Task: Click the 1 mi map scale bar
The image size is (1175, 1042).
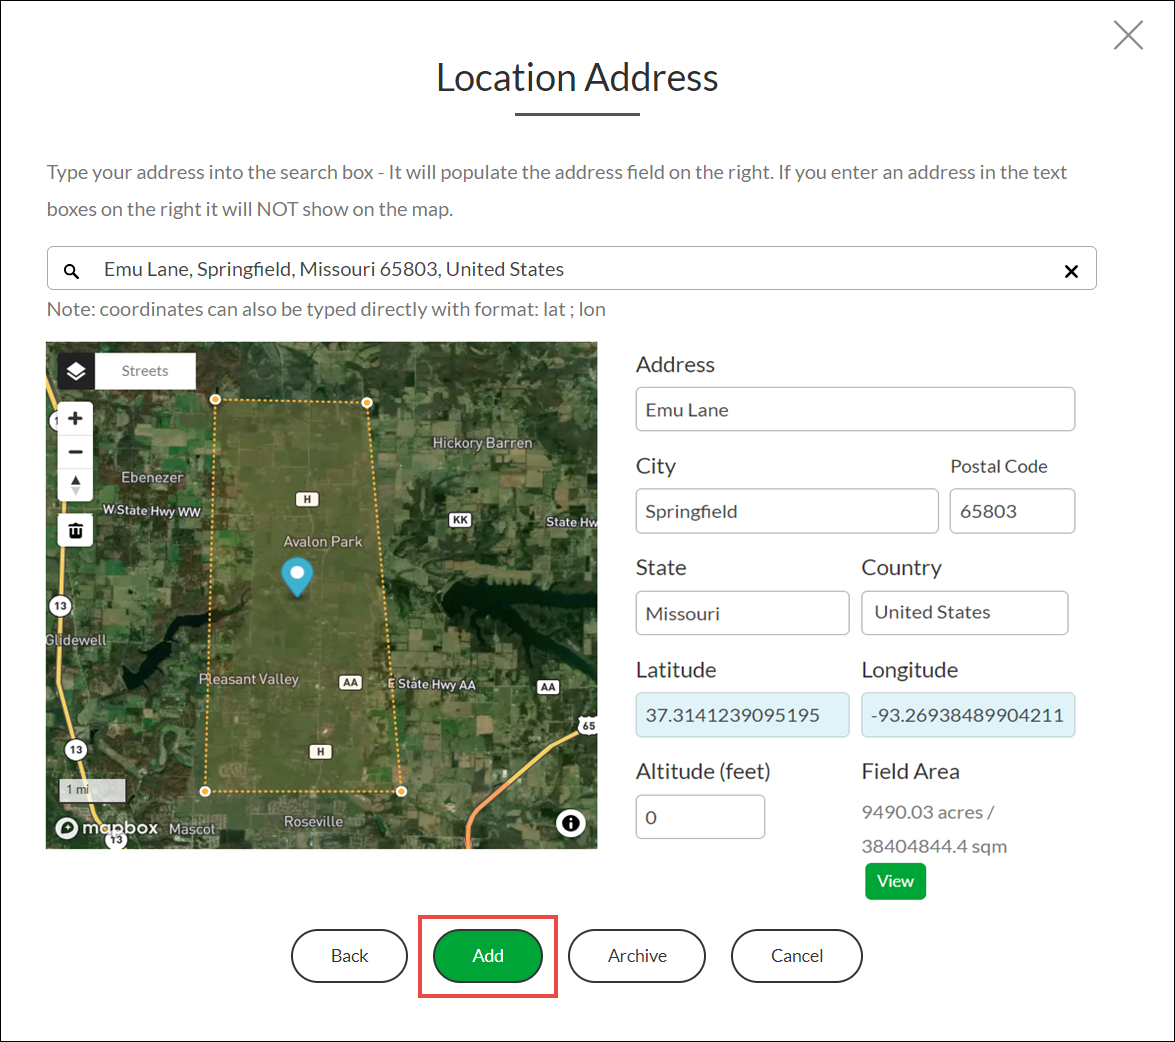Action: (x=92, y=790)
